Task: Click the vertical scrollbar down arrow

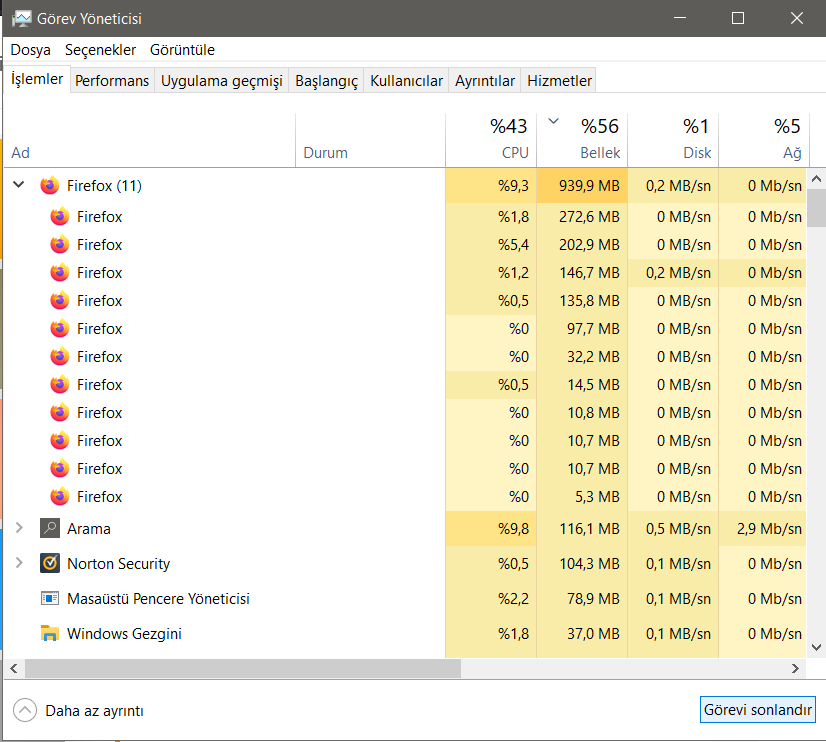Action: point(816,647)
